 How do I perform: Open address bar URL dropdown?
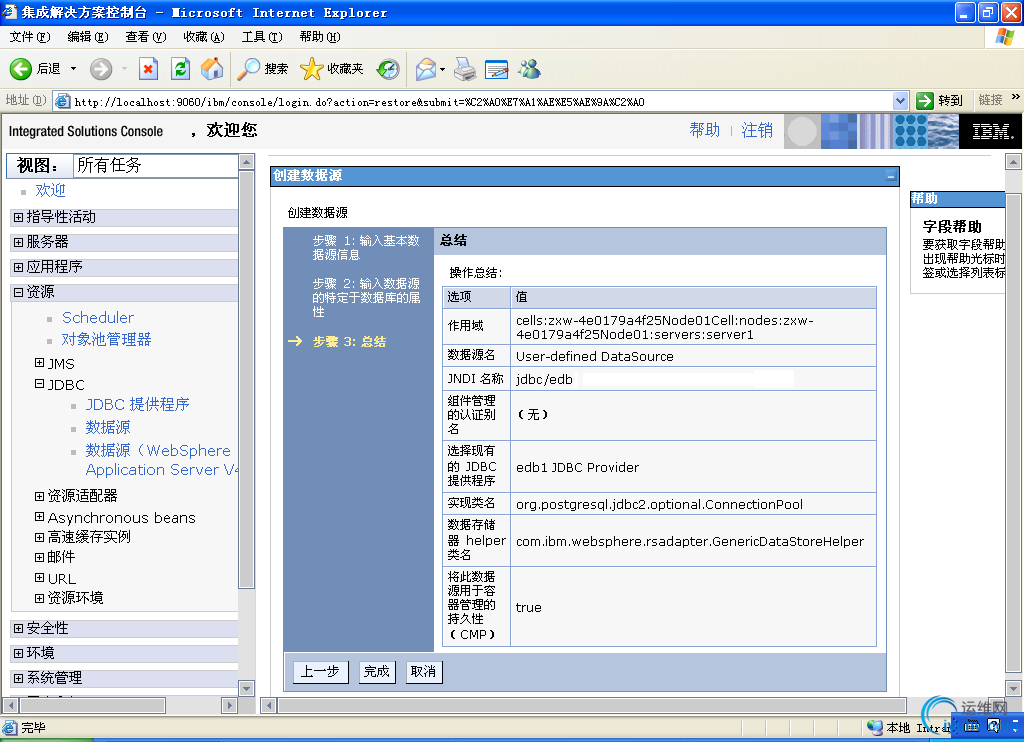tap(900, 101)
